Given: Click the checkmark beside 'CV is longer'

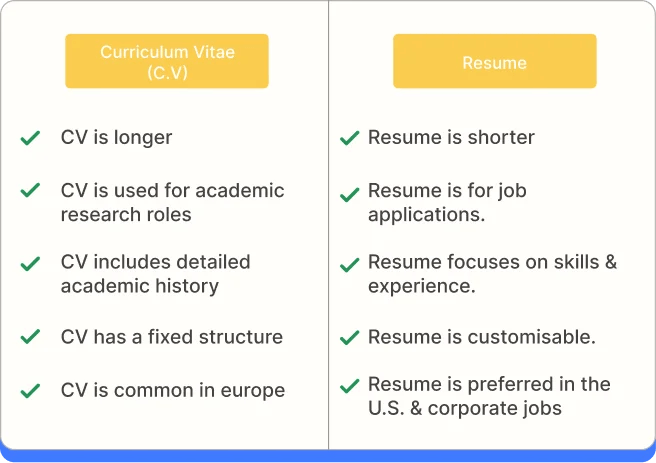Looking at the screenshot, I should click(30, 138).
